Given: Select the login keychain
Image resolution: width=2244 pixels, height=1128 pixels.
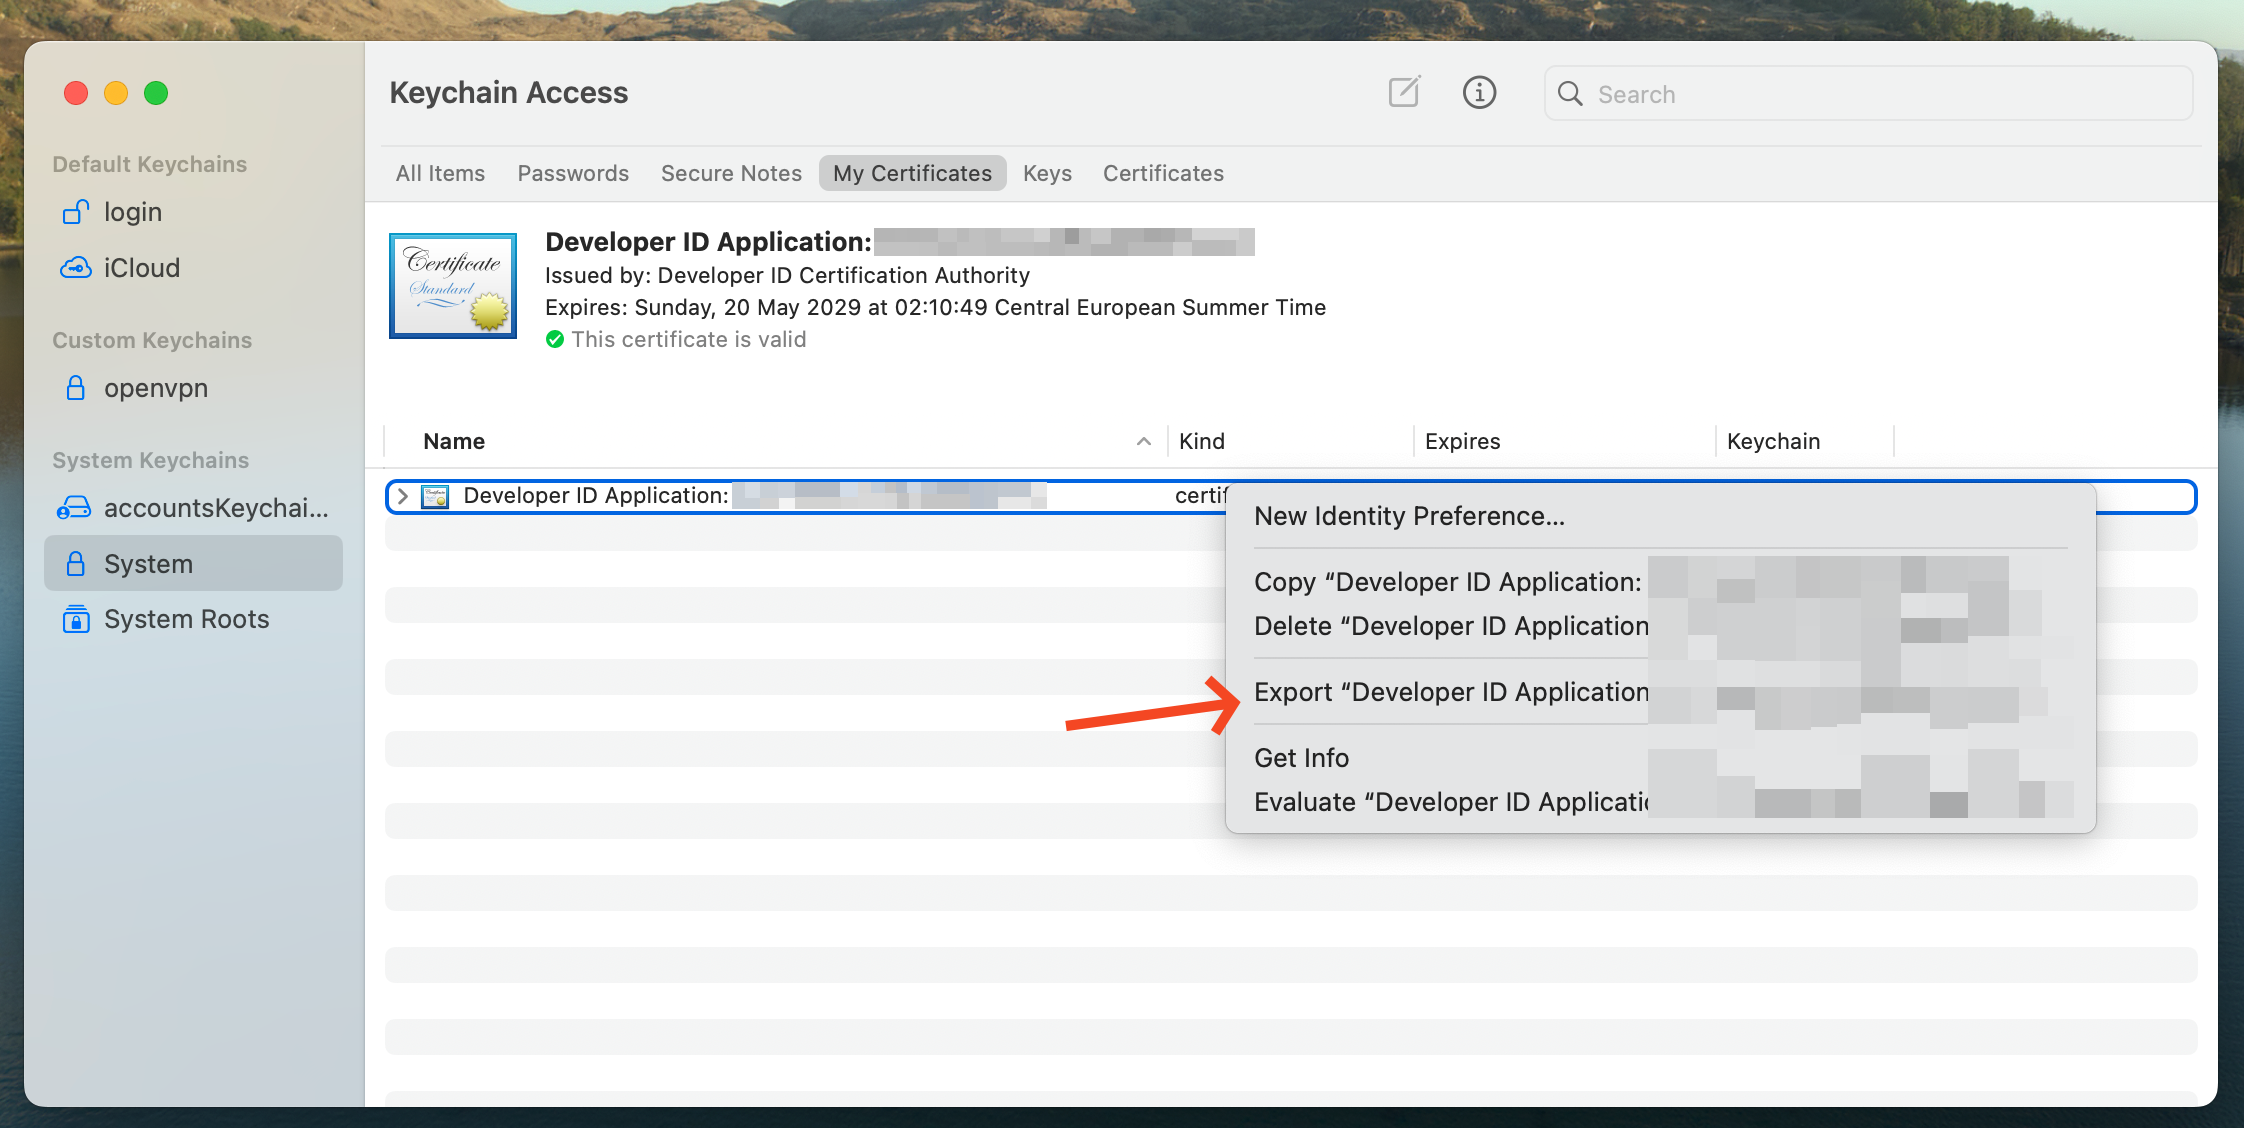Looking at the screenshot, I should [x=194, y=212].
